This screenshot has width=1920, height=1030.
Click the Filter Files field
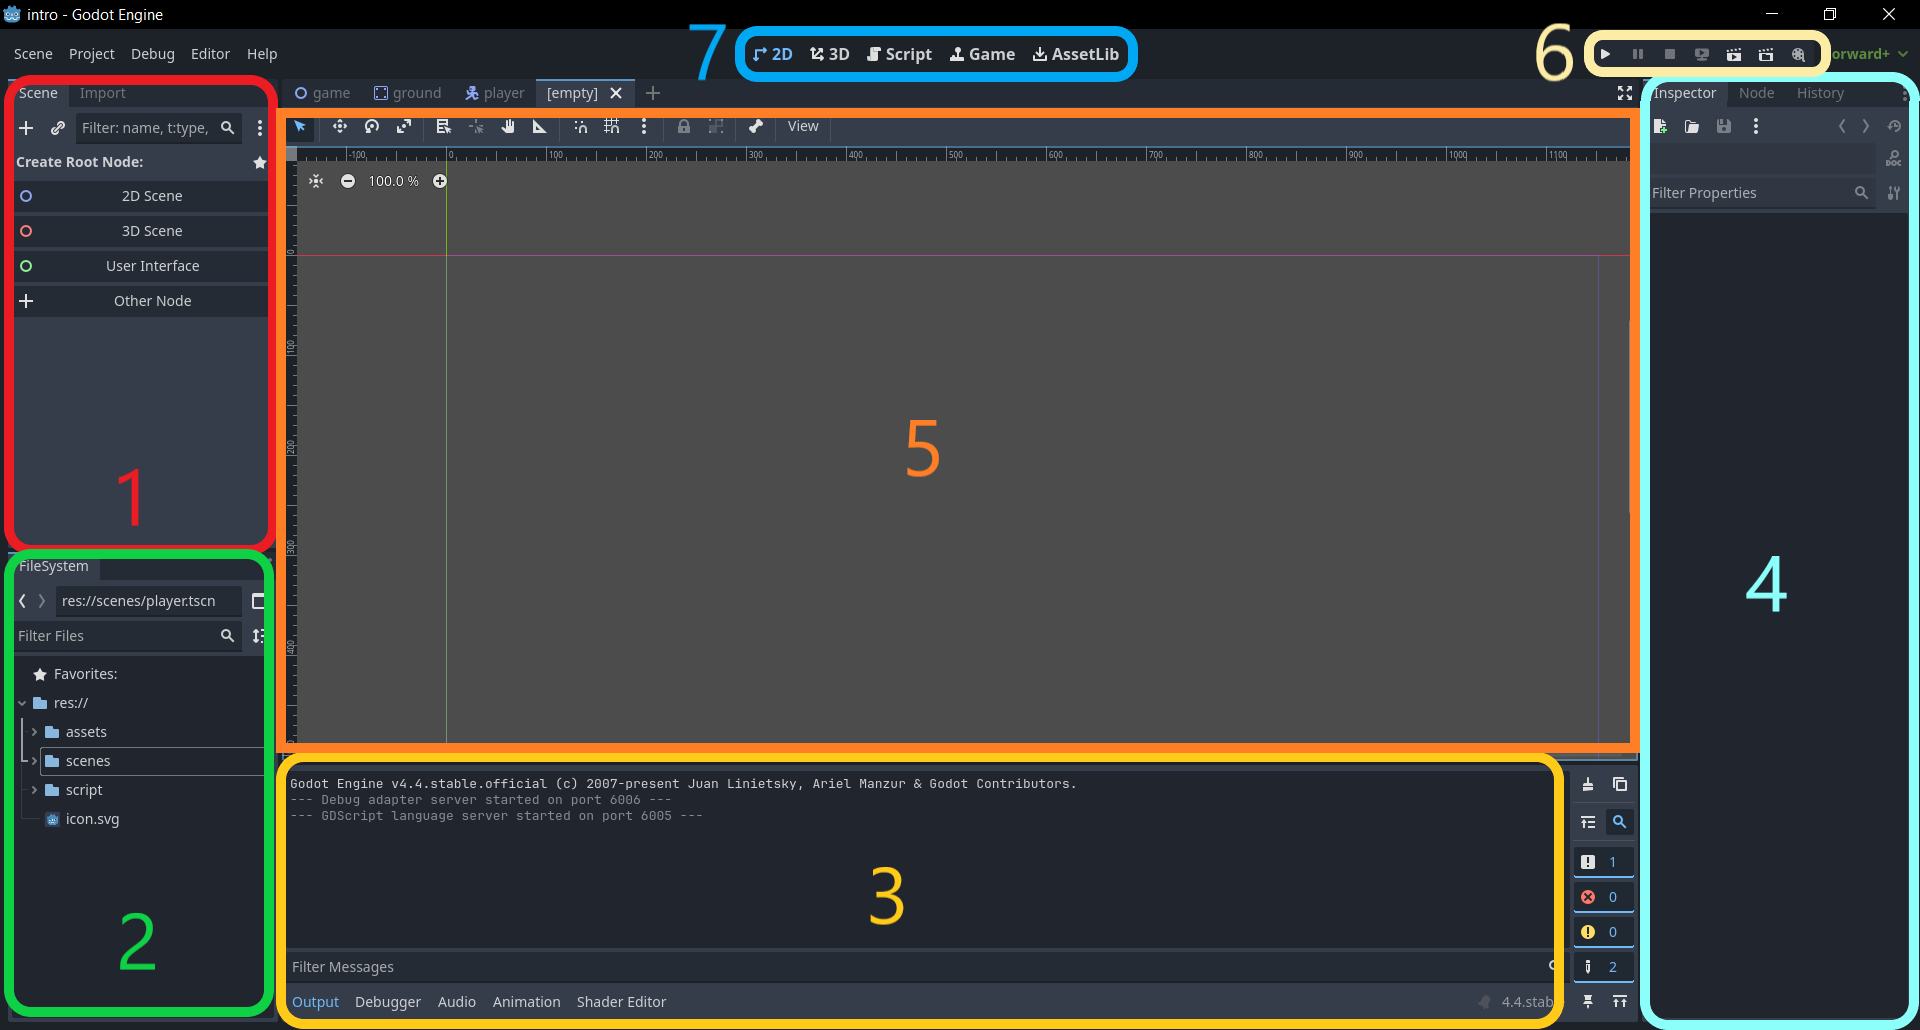127,636
